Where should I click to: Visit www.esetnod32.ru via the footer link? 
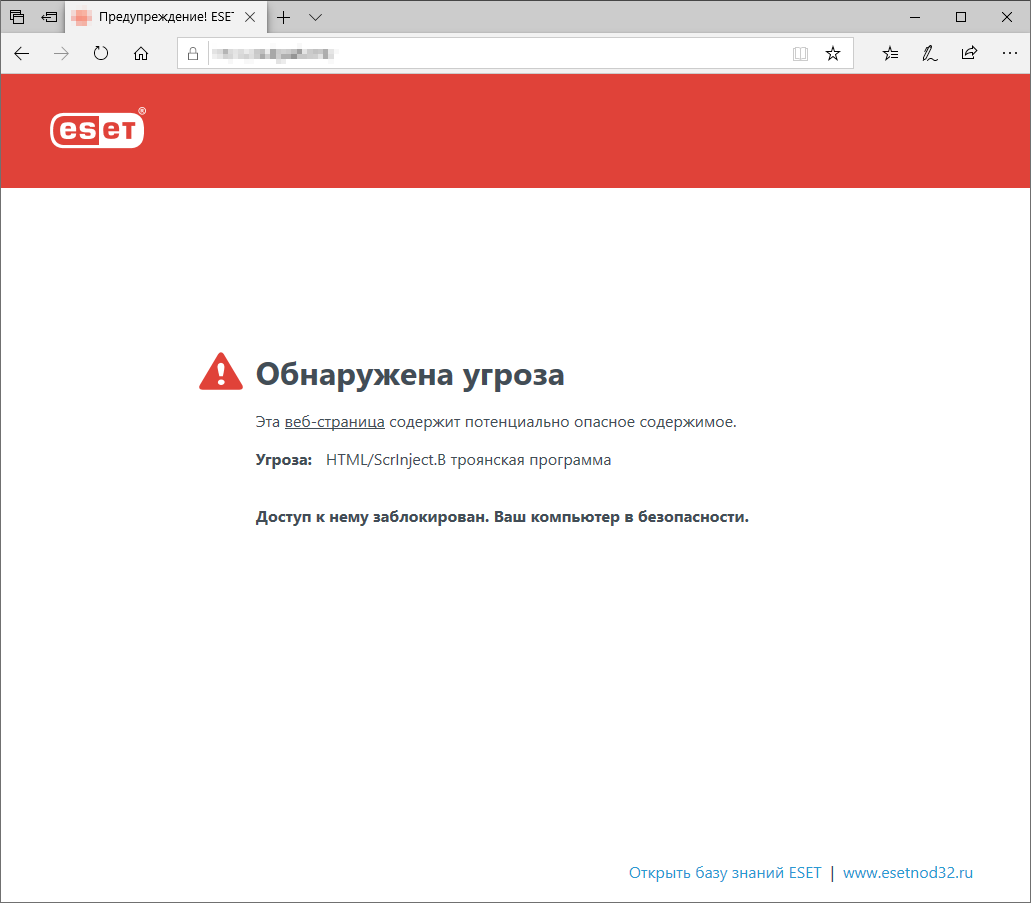coord(908,872)
